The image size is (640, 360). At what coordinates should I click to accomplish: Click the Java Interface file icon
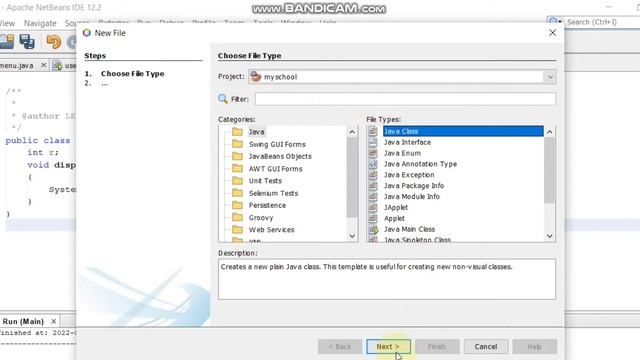[x=373, y=142]
